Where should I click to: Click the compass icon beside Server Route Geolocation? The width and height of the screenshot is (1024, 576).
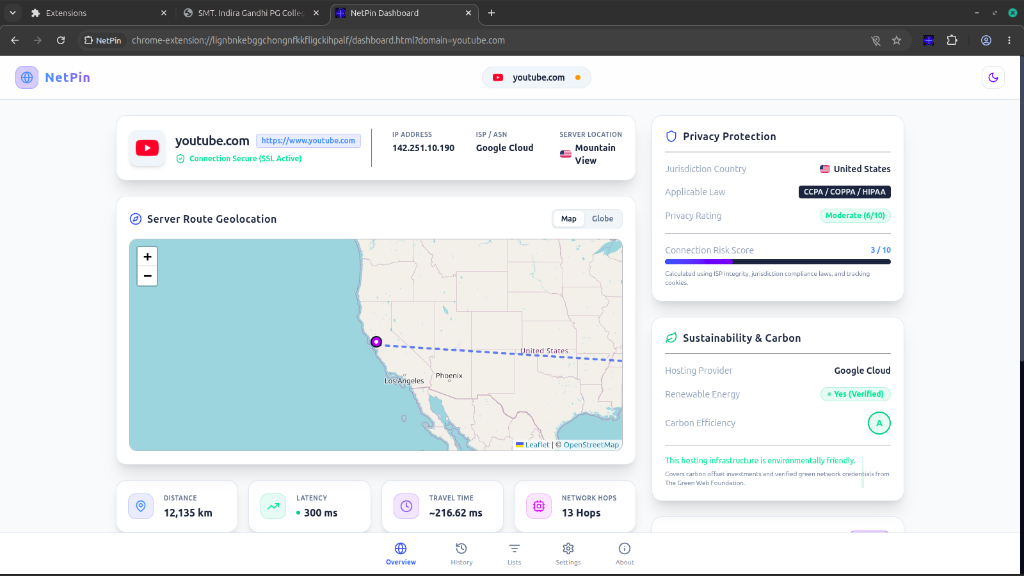(x=135, y=219)
